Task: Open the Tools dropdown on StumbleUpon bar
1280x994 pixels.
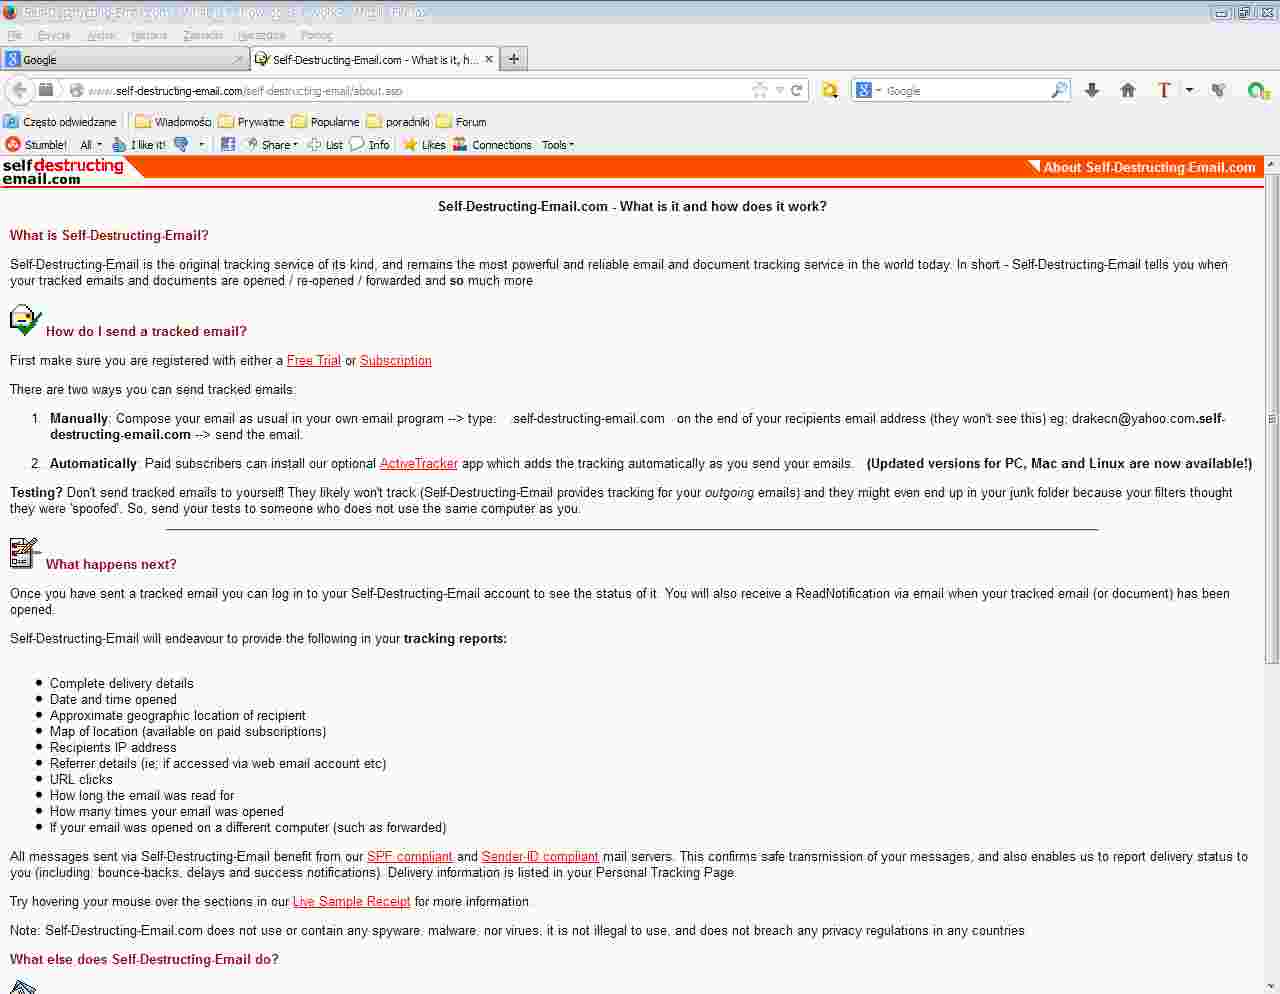Action: click(558, 145)
